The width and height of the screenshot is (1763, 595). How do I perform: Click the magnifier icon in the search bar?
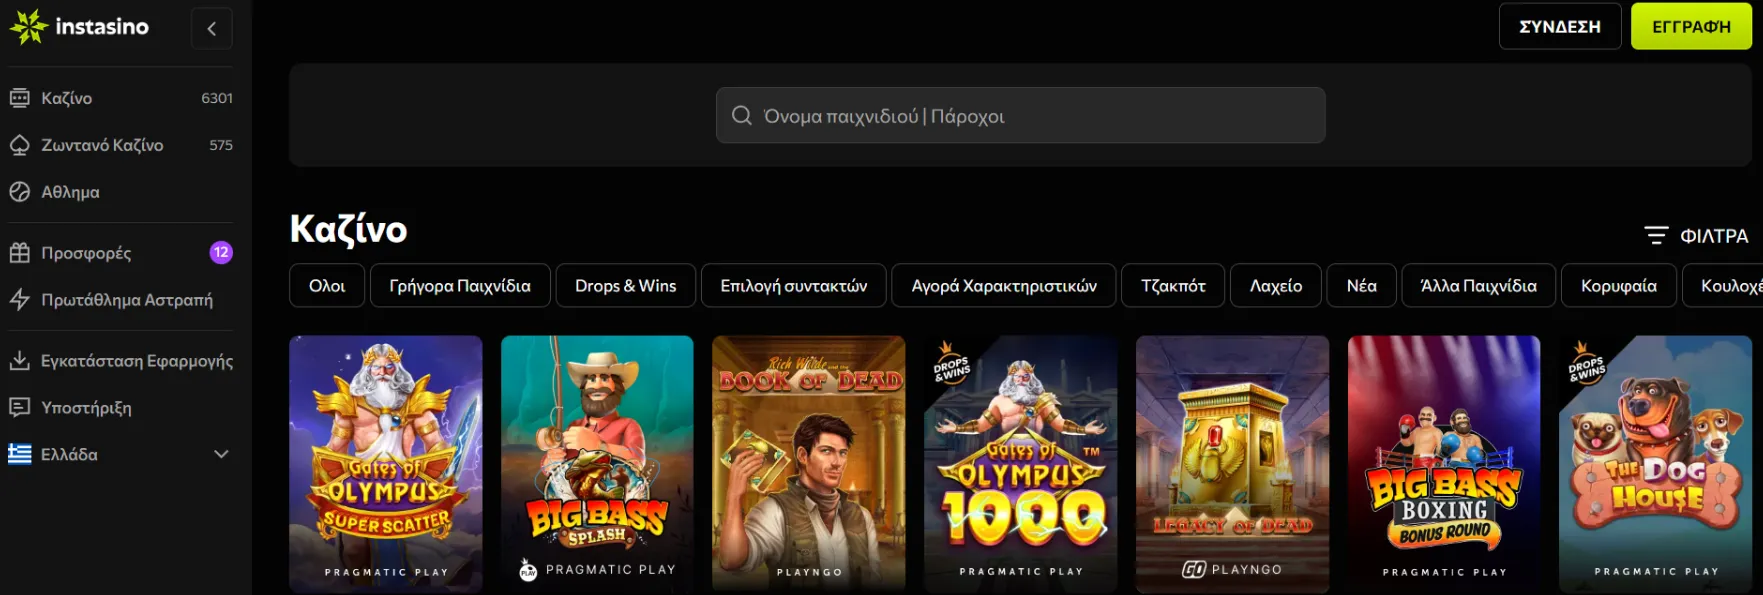[742, 115]
